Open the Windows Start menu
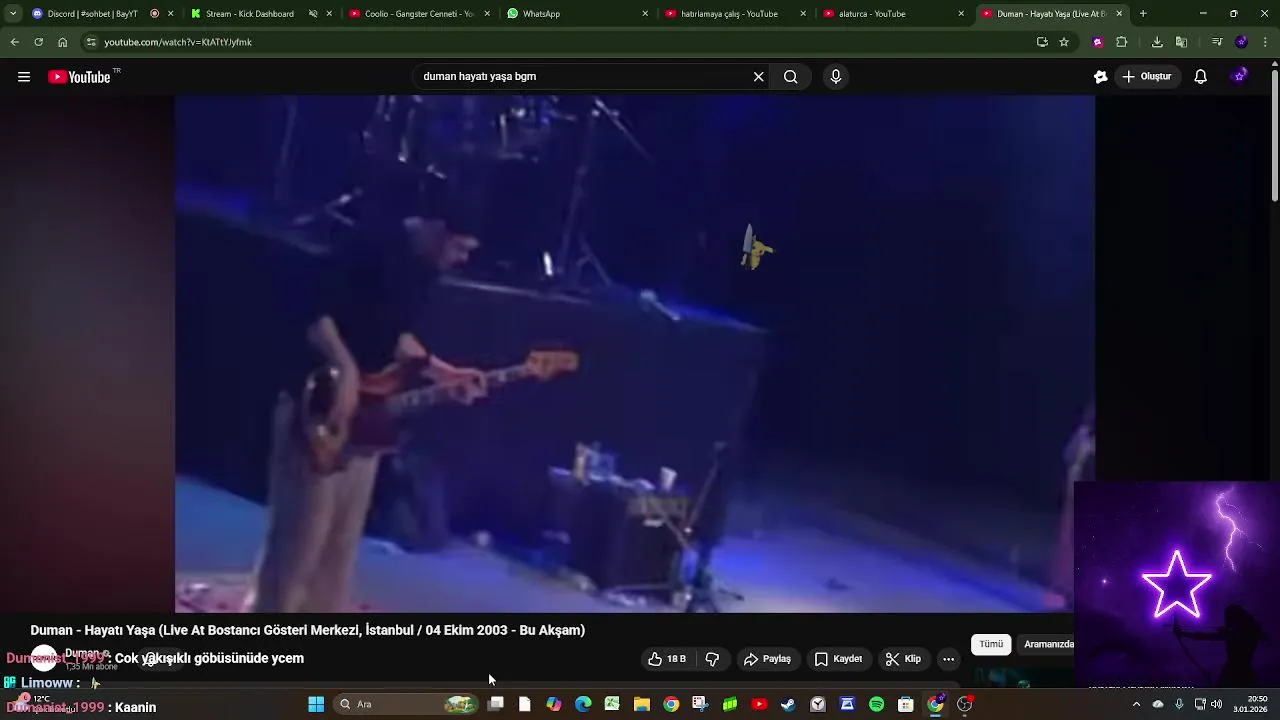The height and width of the screenshot is (720, 1280). click(x=316, y=704)
